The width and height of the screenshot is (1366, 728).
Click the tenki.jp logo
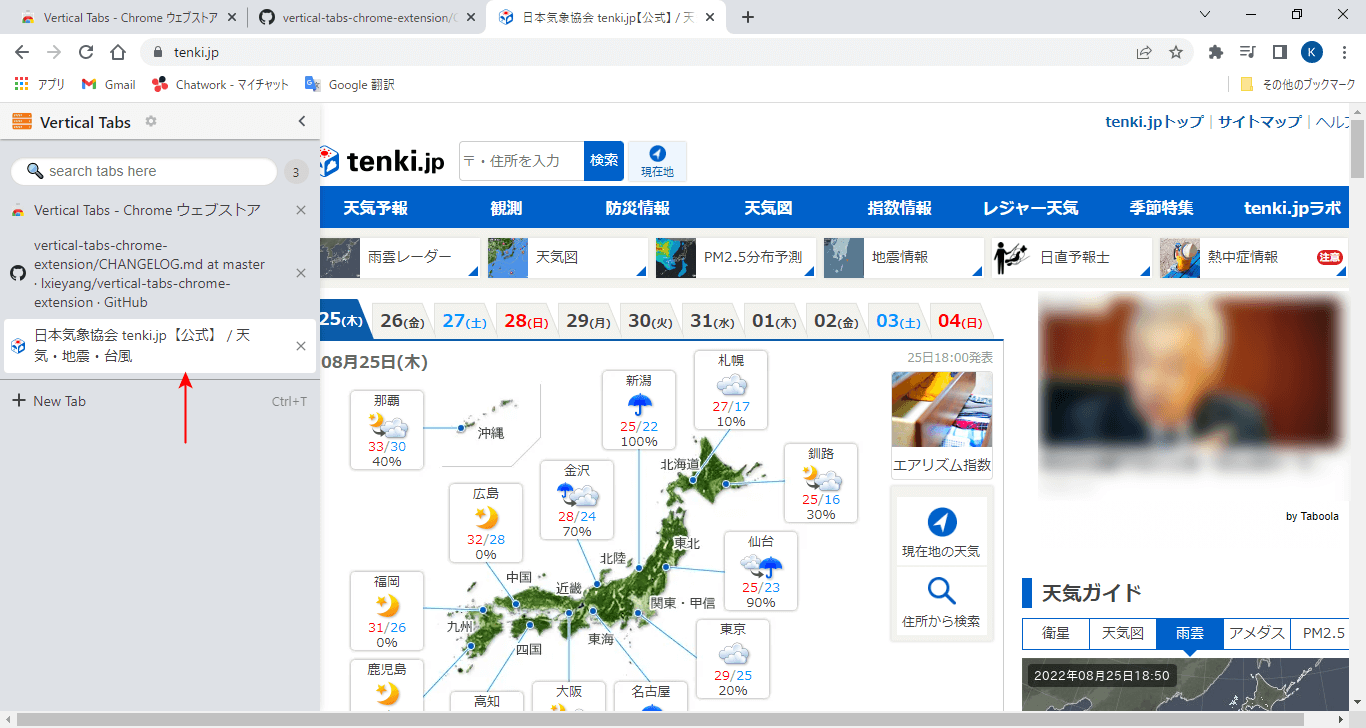tap(382, 161)
